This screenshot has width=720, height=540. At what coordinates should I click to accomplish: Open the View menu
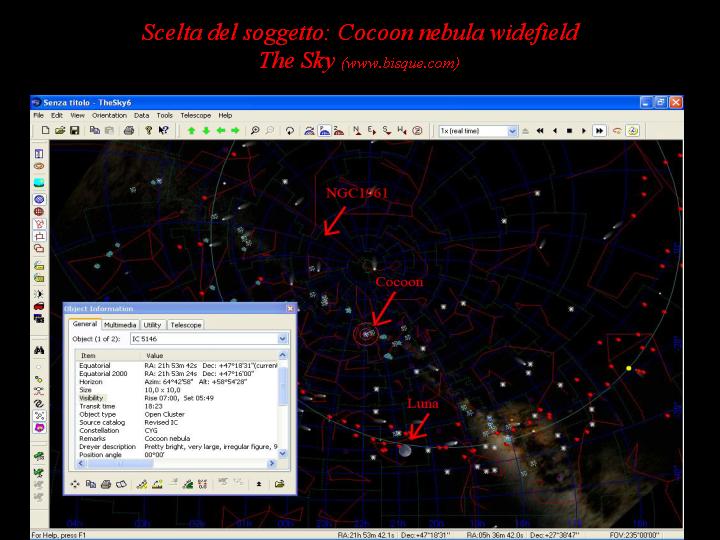[77, 115]
